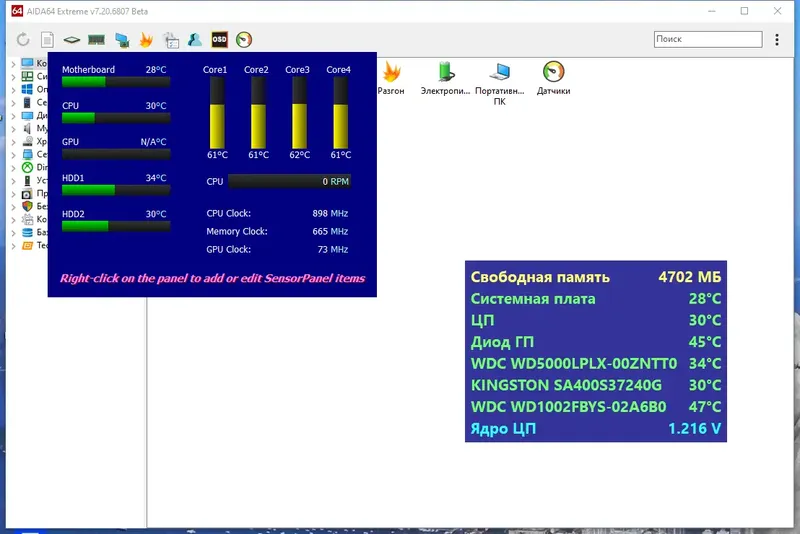Click the HDD2 temperature bar
The image size is (800, 534).
click(116, 226)
